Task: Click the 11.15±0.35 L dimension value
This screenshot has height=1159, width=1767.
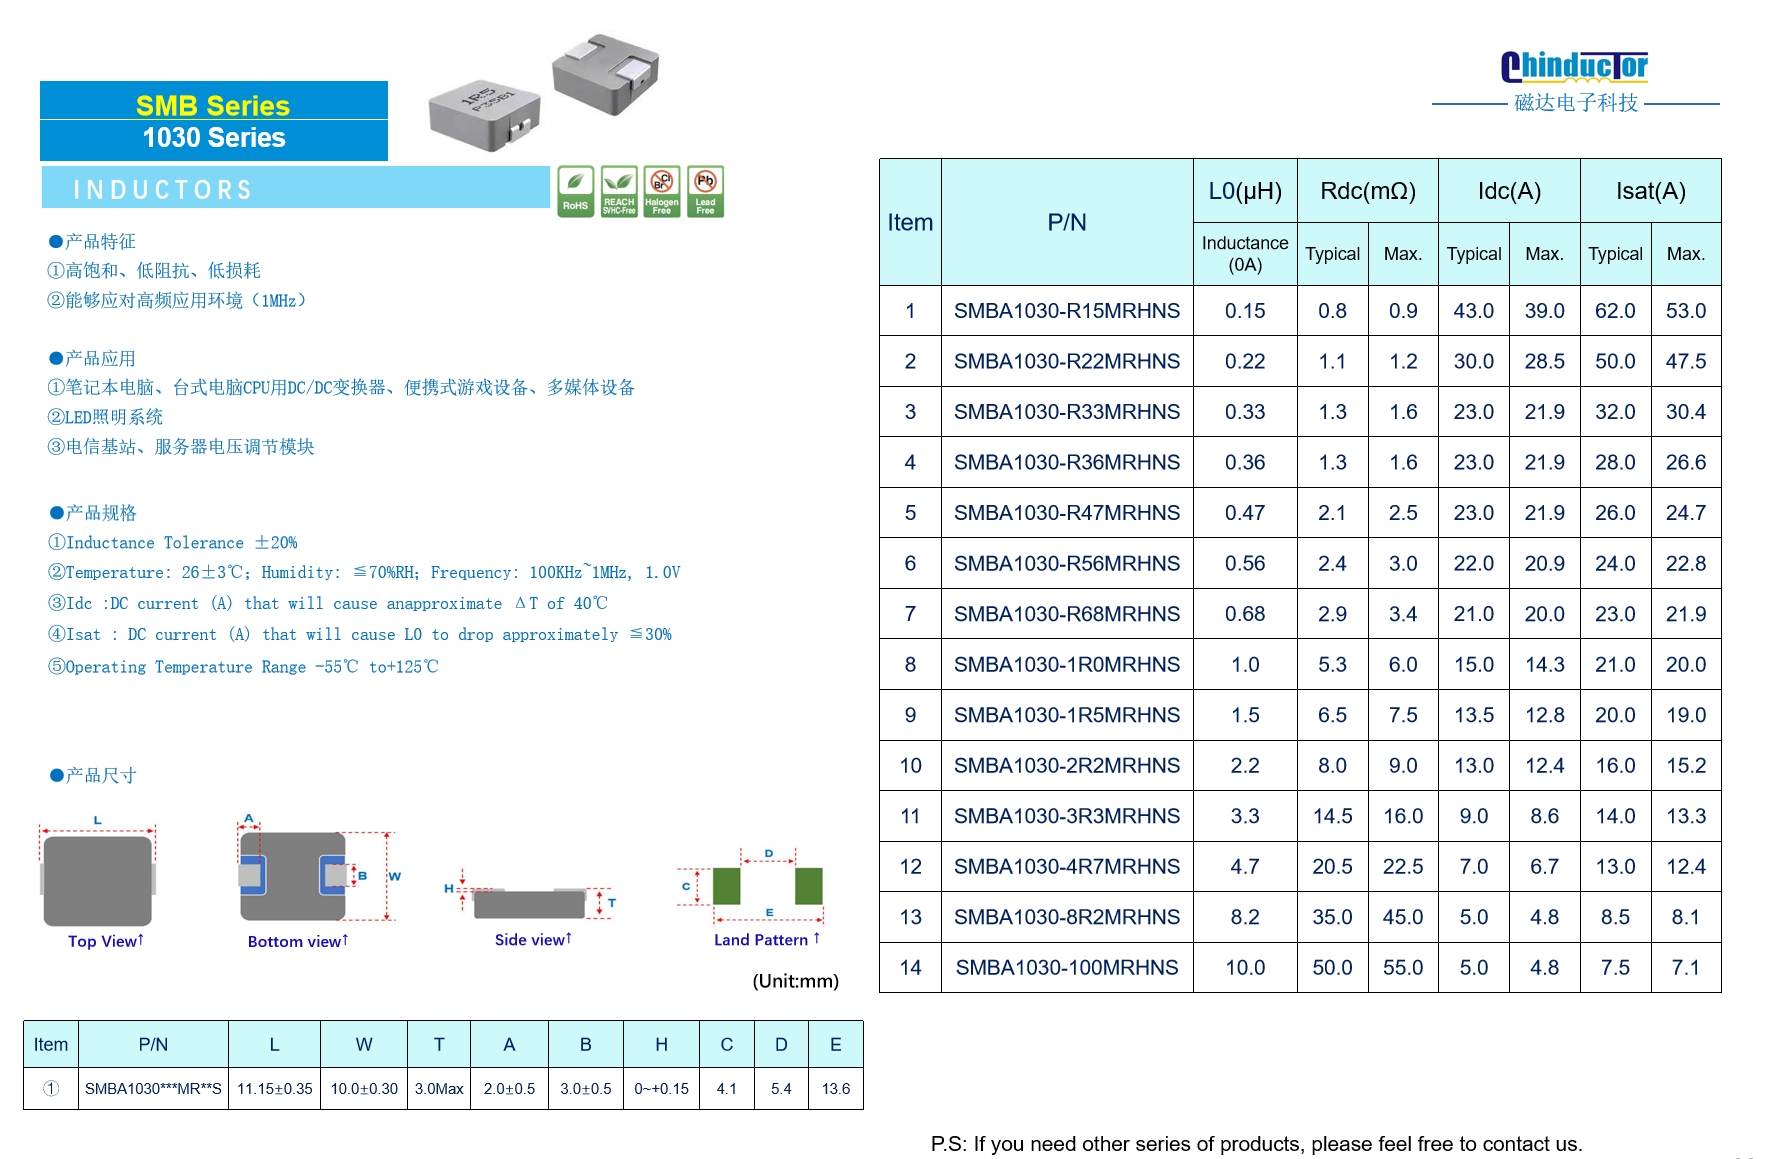Action: [274, 1089]
